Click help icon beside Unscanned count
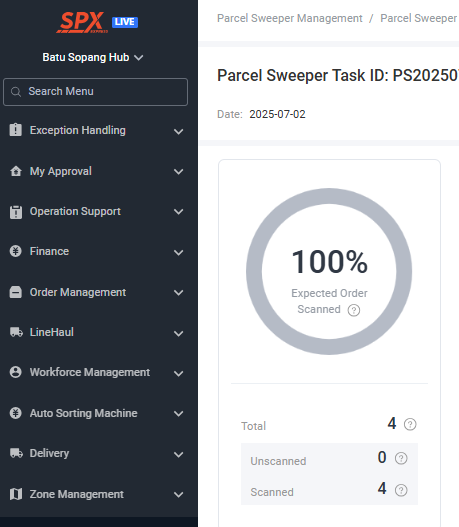 coord(401,458)
